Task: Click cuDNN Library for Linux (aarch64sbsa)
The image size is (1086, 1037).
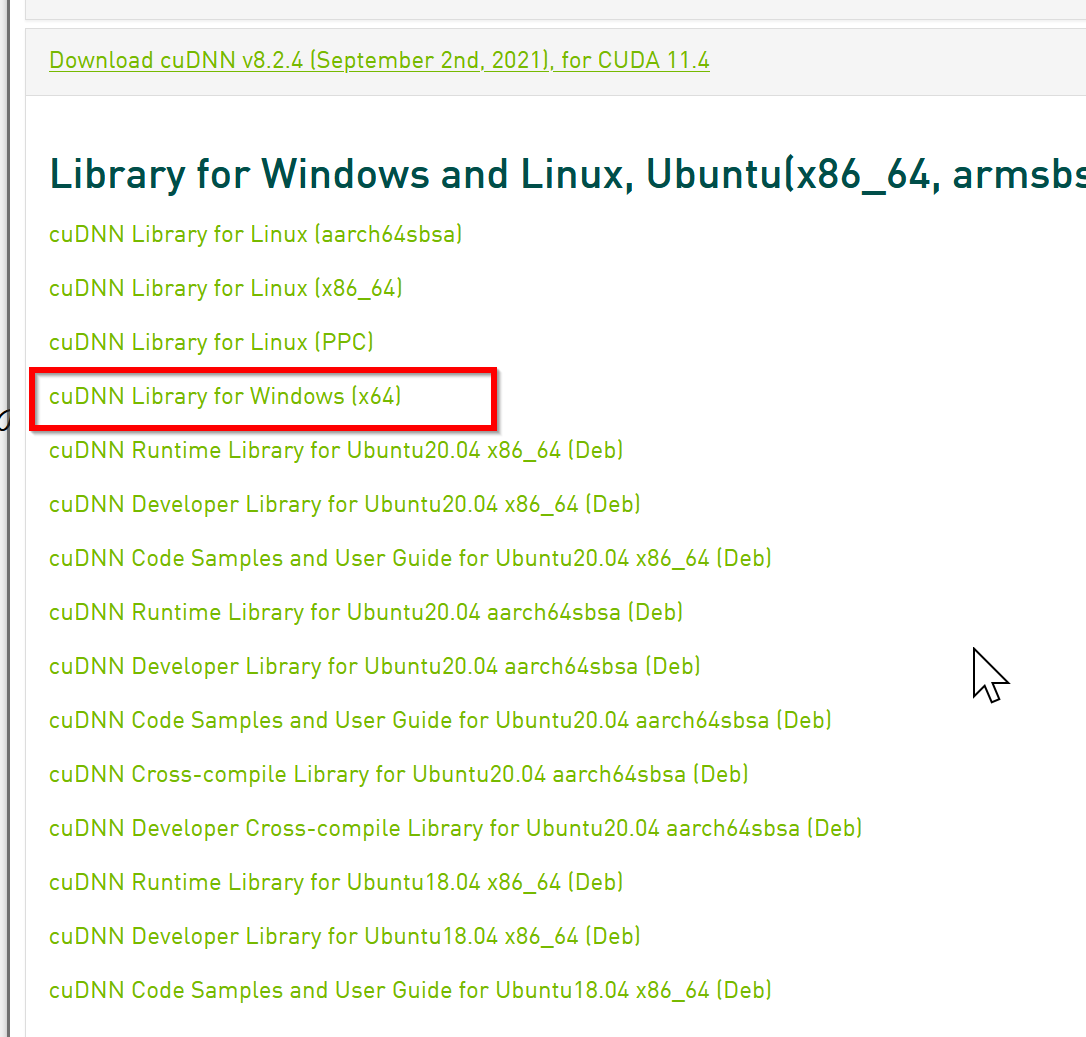Action: tap(256, 234)
